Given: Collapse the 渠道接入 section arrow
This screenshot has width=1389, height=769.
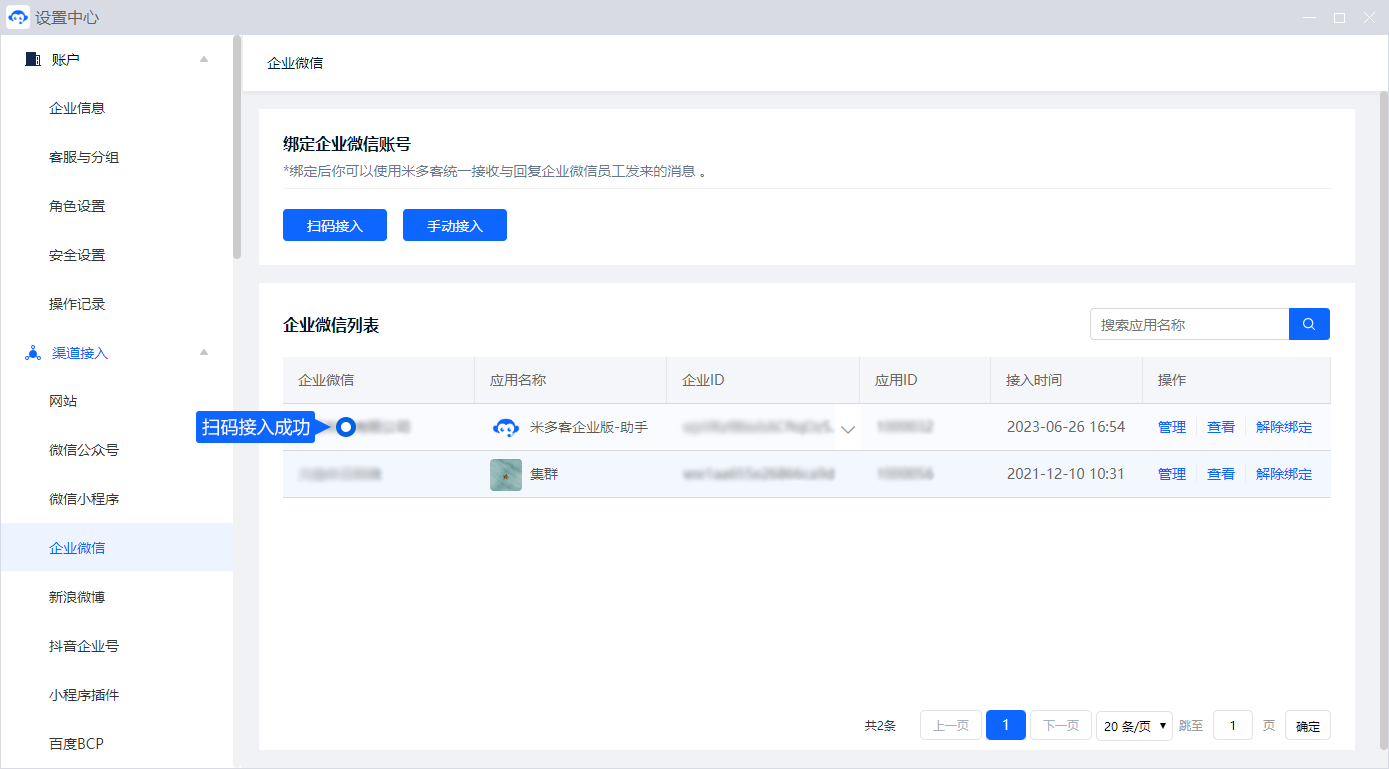Looking at the screenshot, I should (204, 353).
